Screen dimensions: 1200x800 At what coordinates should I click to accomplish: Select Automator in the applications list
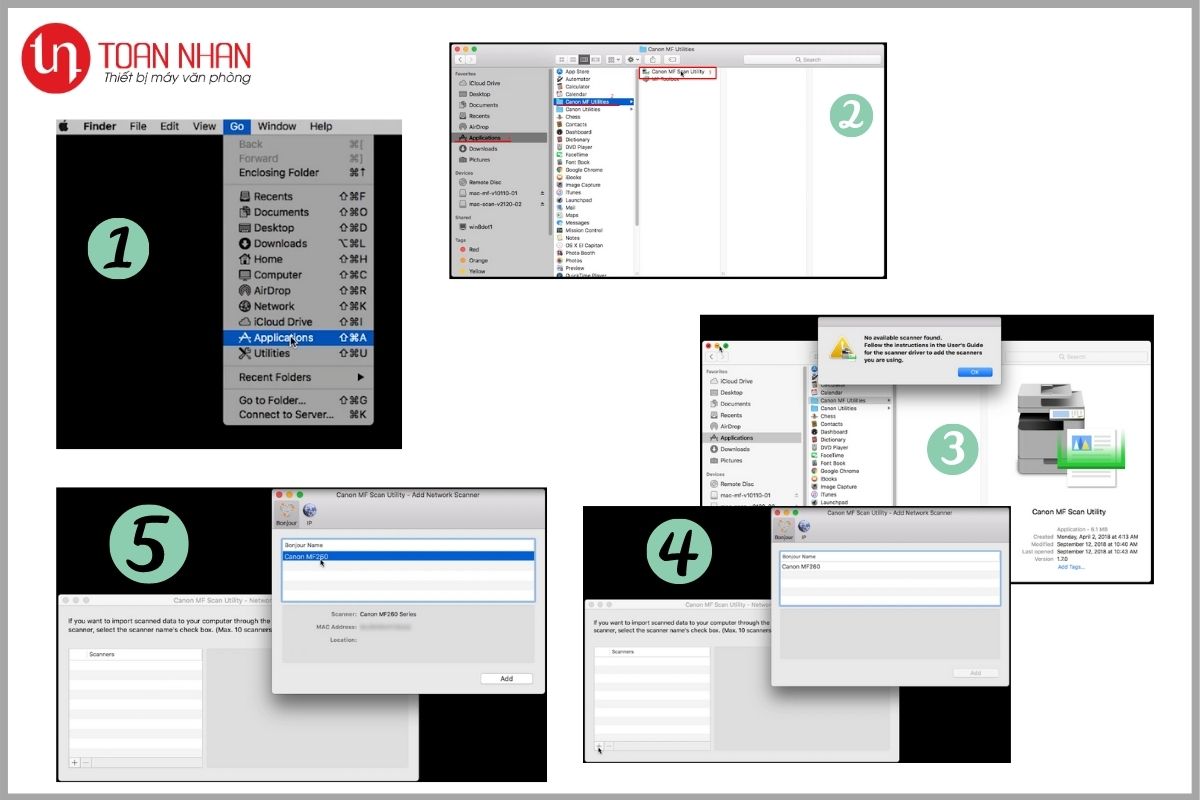578,79
